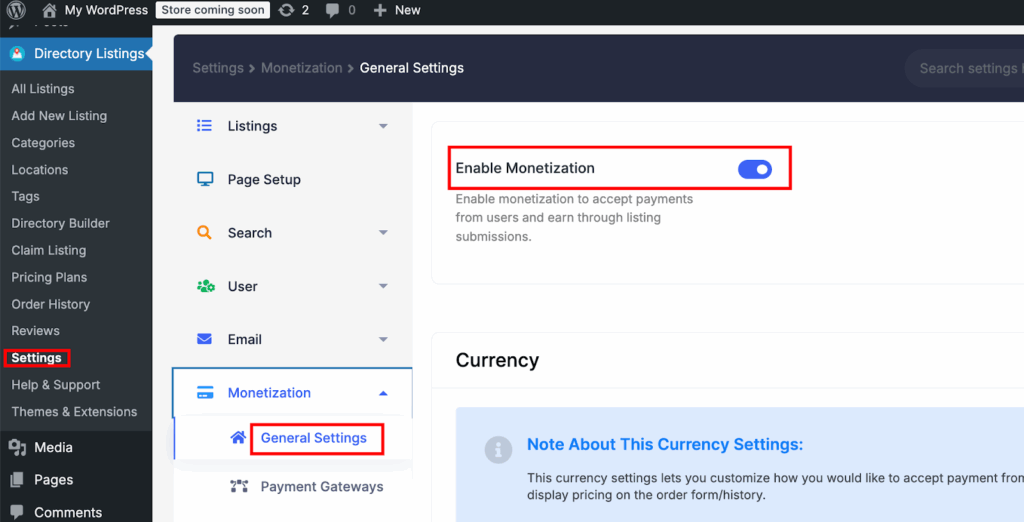1024x522 pixels.
Task: Open General Settings under Monetization
Action: pyautogui.click(x=313, y=438)
